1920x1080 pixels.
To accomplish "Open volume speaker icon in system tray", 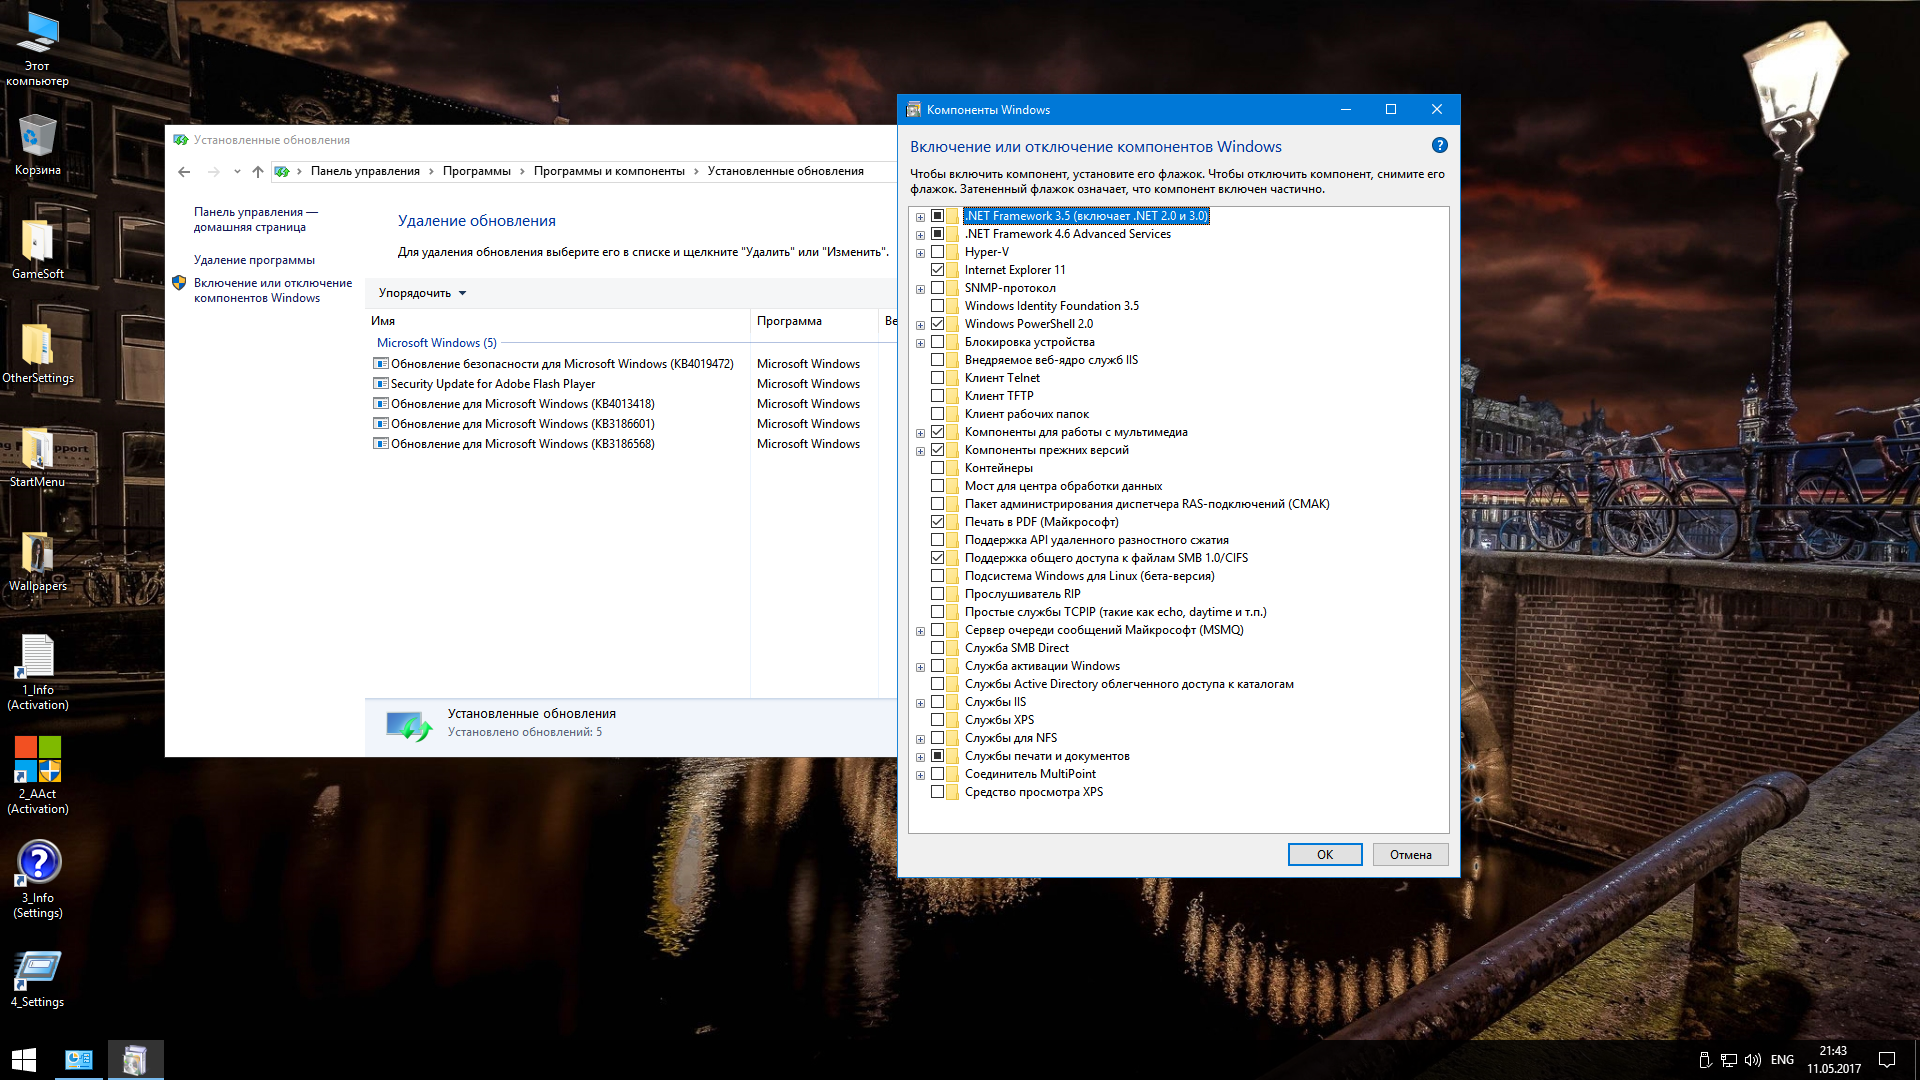I will coord(1753,1060).
